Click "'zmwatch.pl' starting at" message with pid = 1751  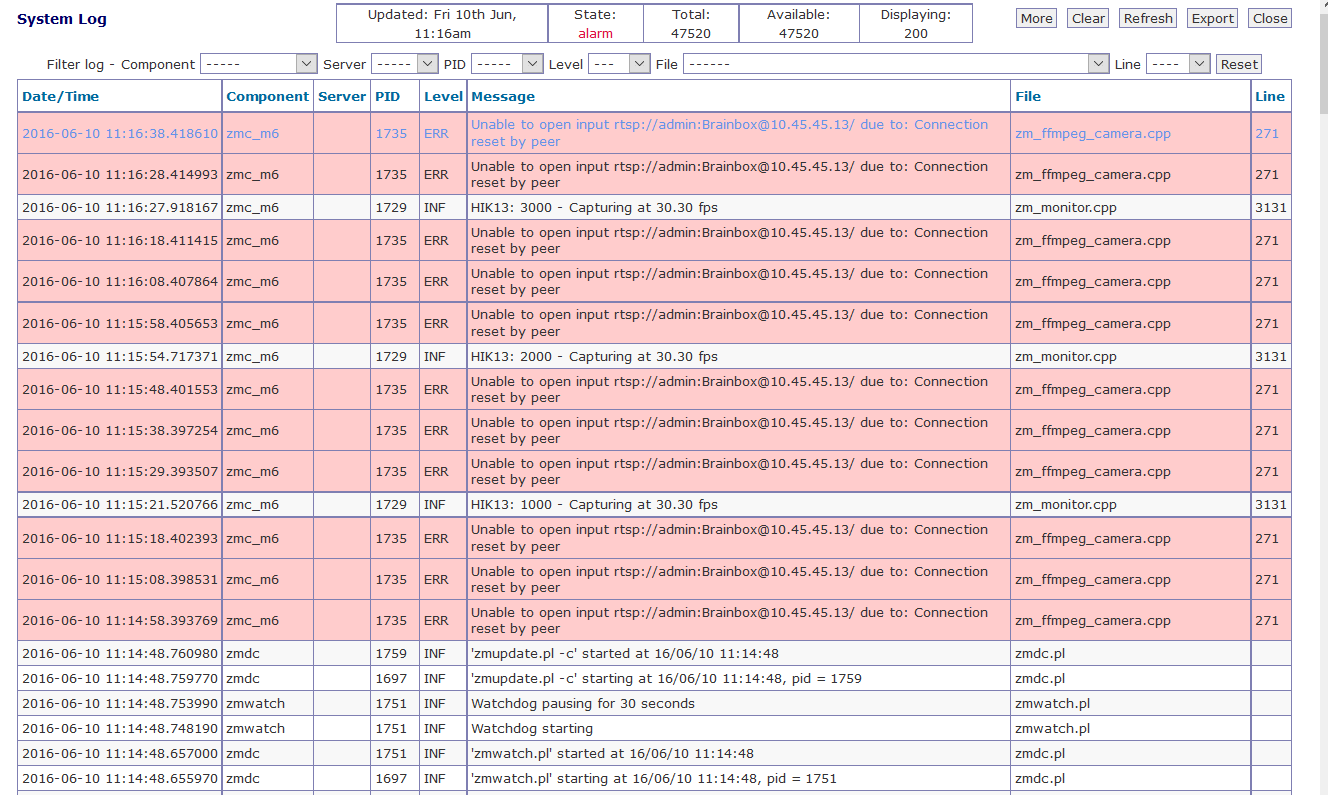(x=654, y=779)
